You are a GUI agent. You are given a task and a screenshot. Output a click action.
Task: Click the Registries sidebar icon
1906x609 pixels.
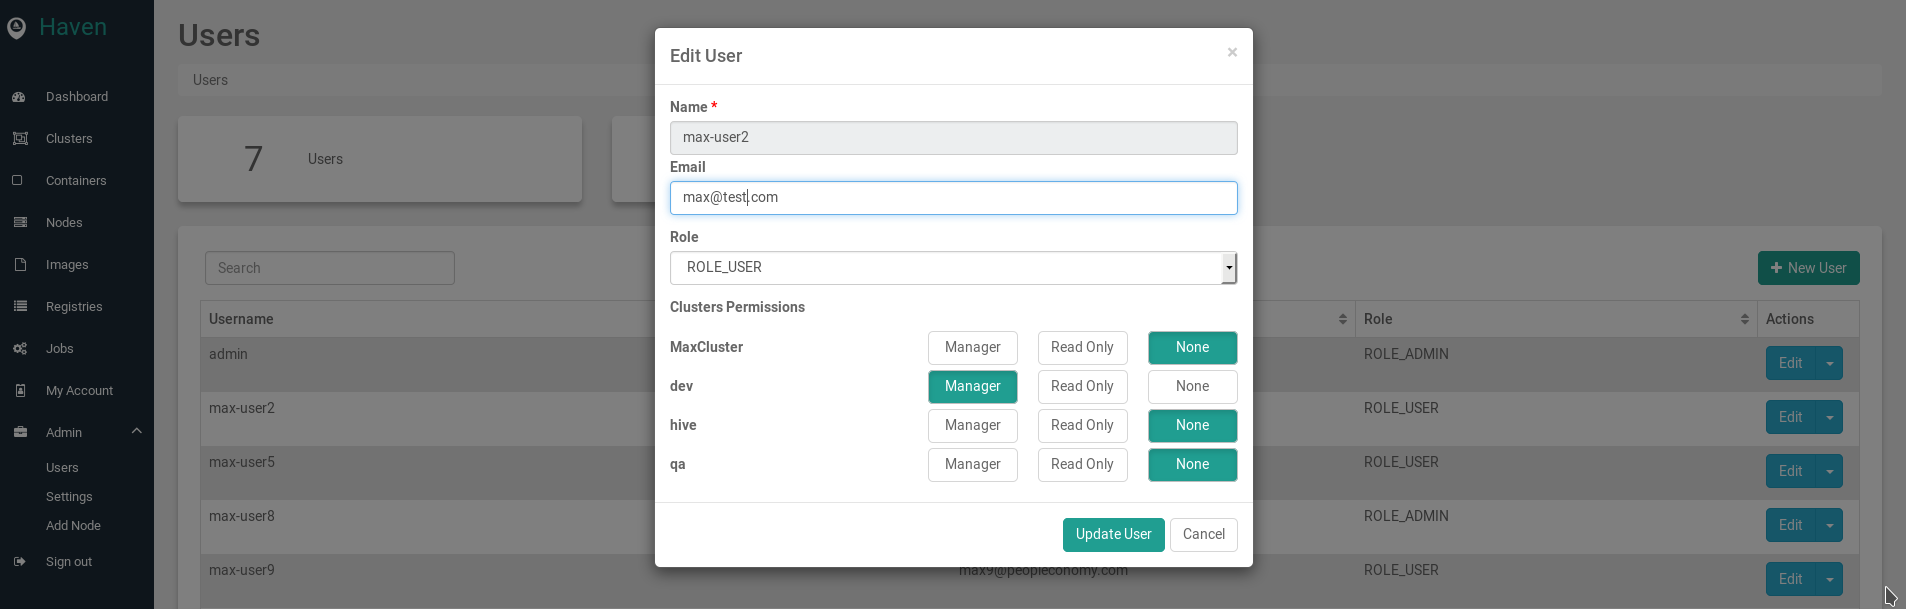pyautogui.click(x=19, y=307)
